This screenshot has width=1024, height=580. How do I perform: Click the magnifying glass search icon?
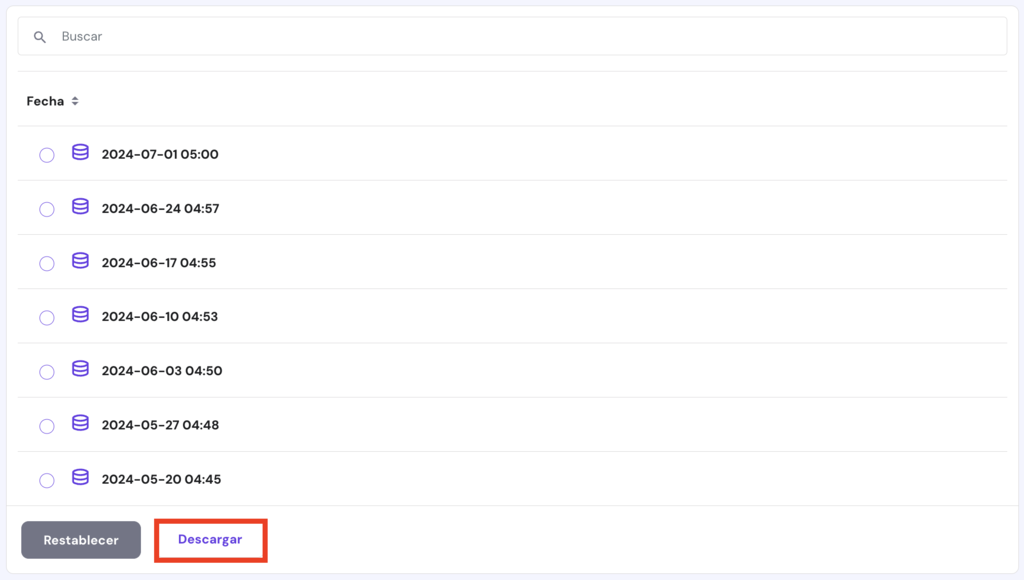[x=39, y=36]
